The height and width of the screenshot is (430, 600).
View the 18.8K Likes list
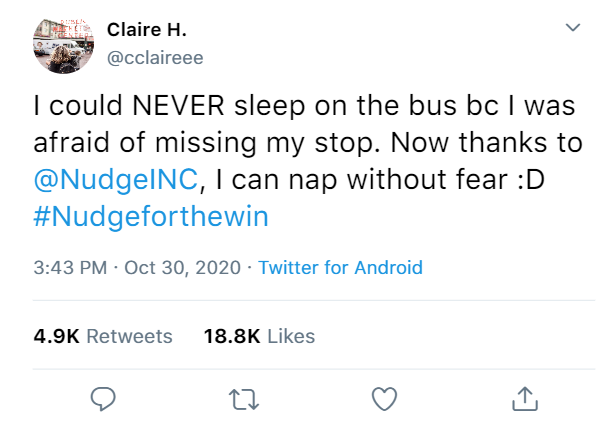click(259, 336)
